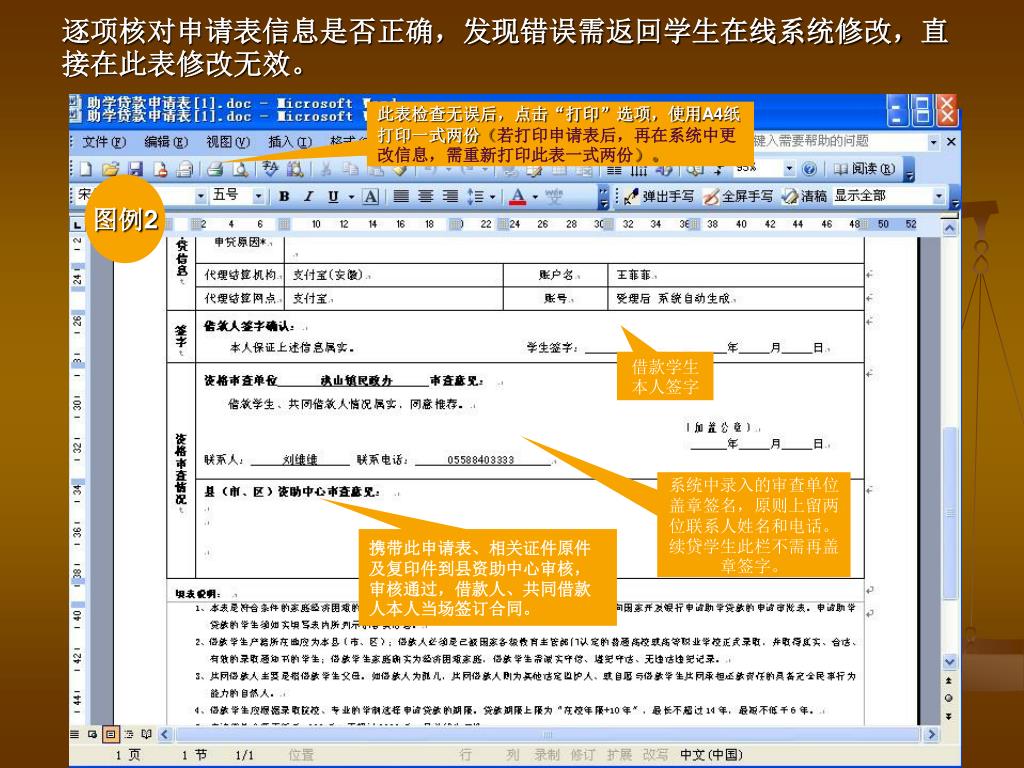Click the Print icon in toolbar
The height and width of the screenshot is (768, 1024).
(215, 169)
